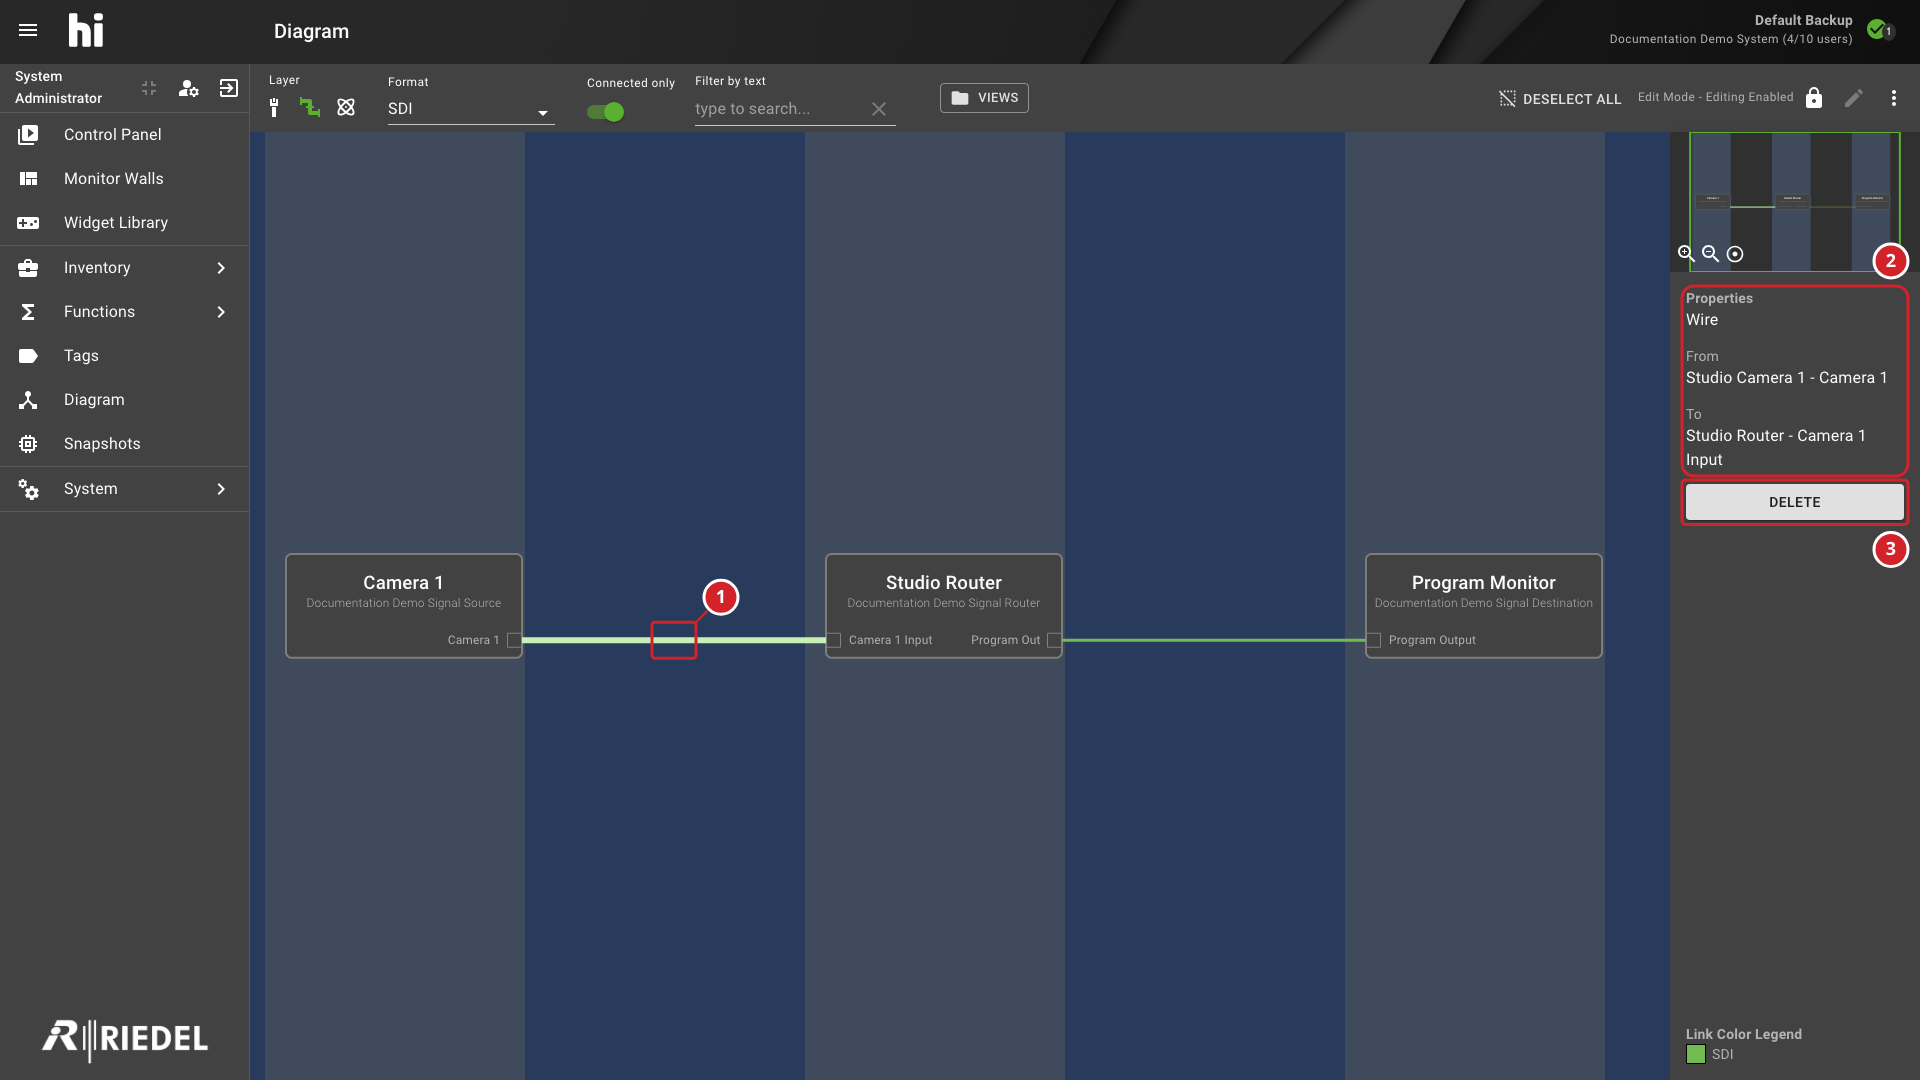Click the backup status green check icon
Viewport: 1920px width, 1080px height.
tap(1877, 29)
